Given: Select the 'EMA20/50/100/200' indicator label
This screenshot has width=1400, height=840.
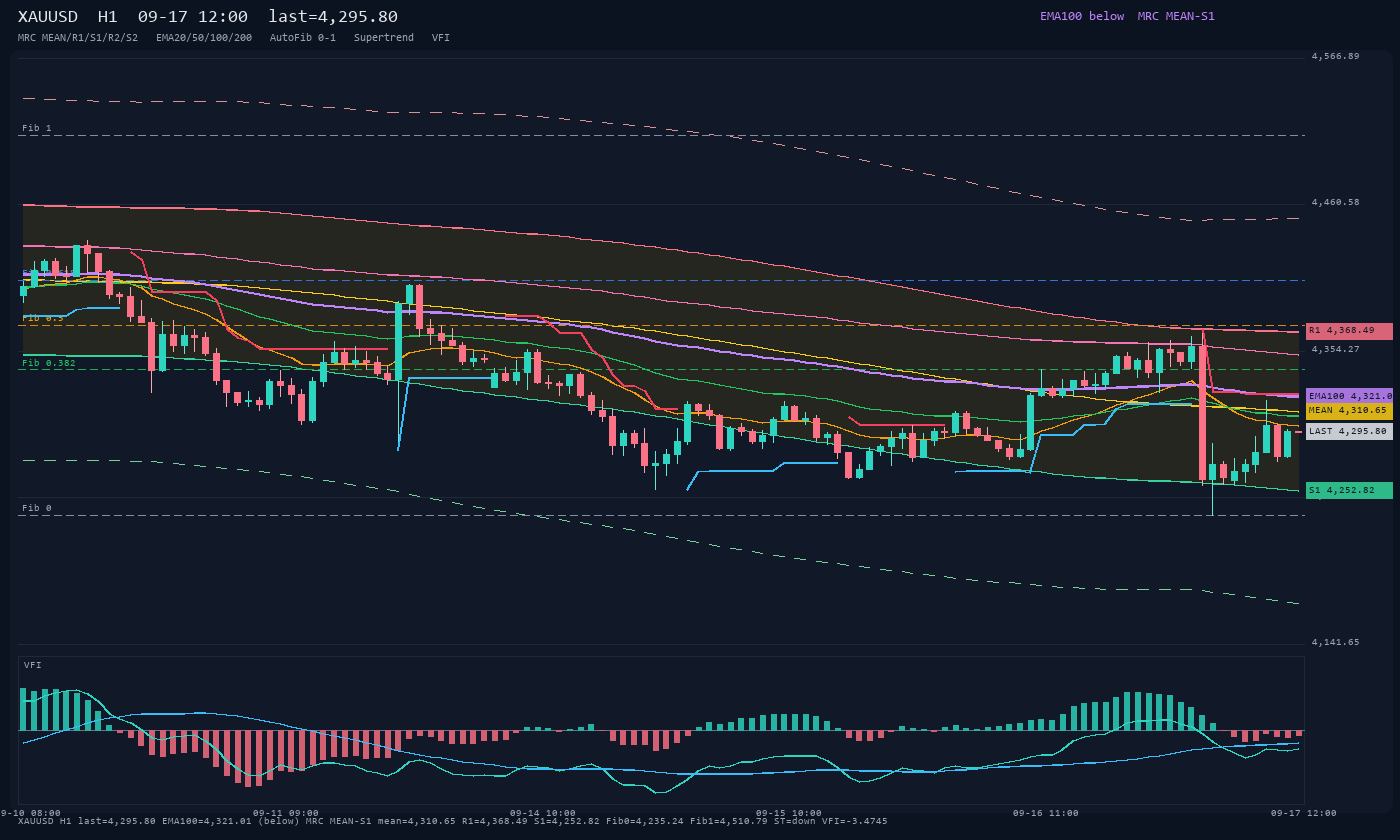Looking at the screenshot, I should (x=204, y=38).
